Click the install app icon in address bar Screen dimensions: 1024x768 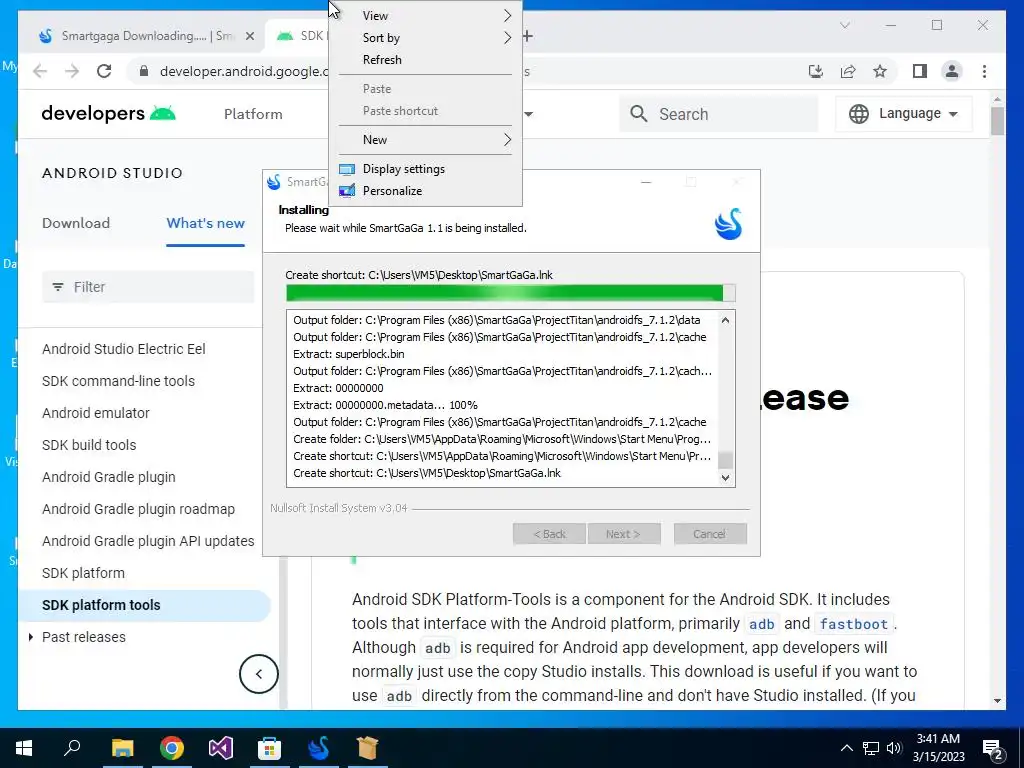[816, 71]
